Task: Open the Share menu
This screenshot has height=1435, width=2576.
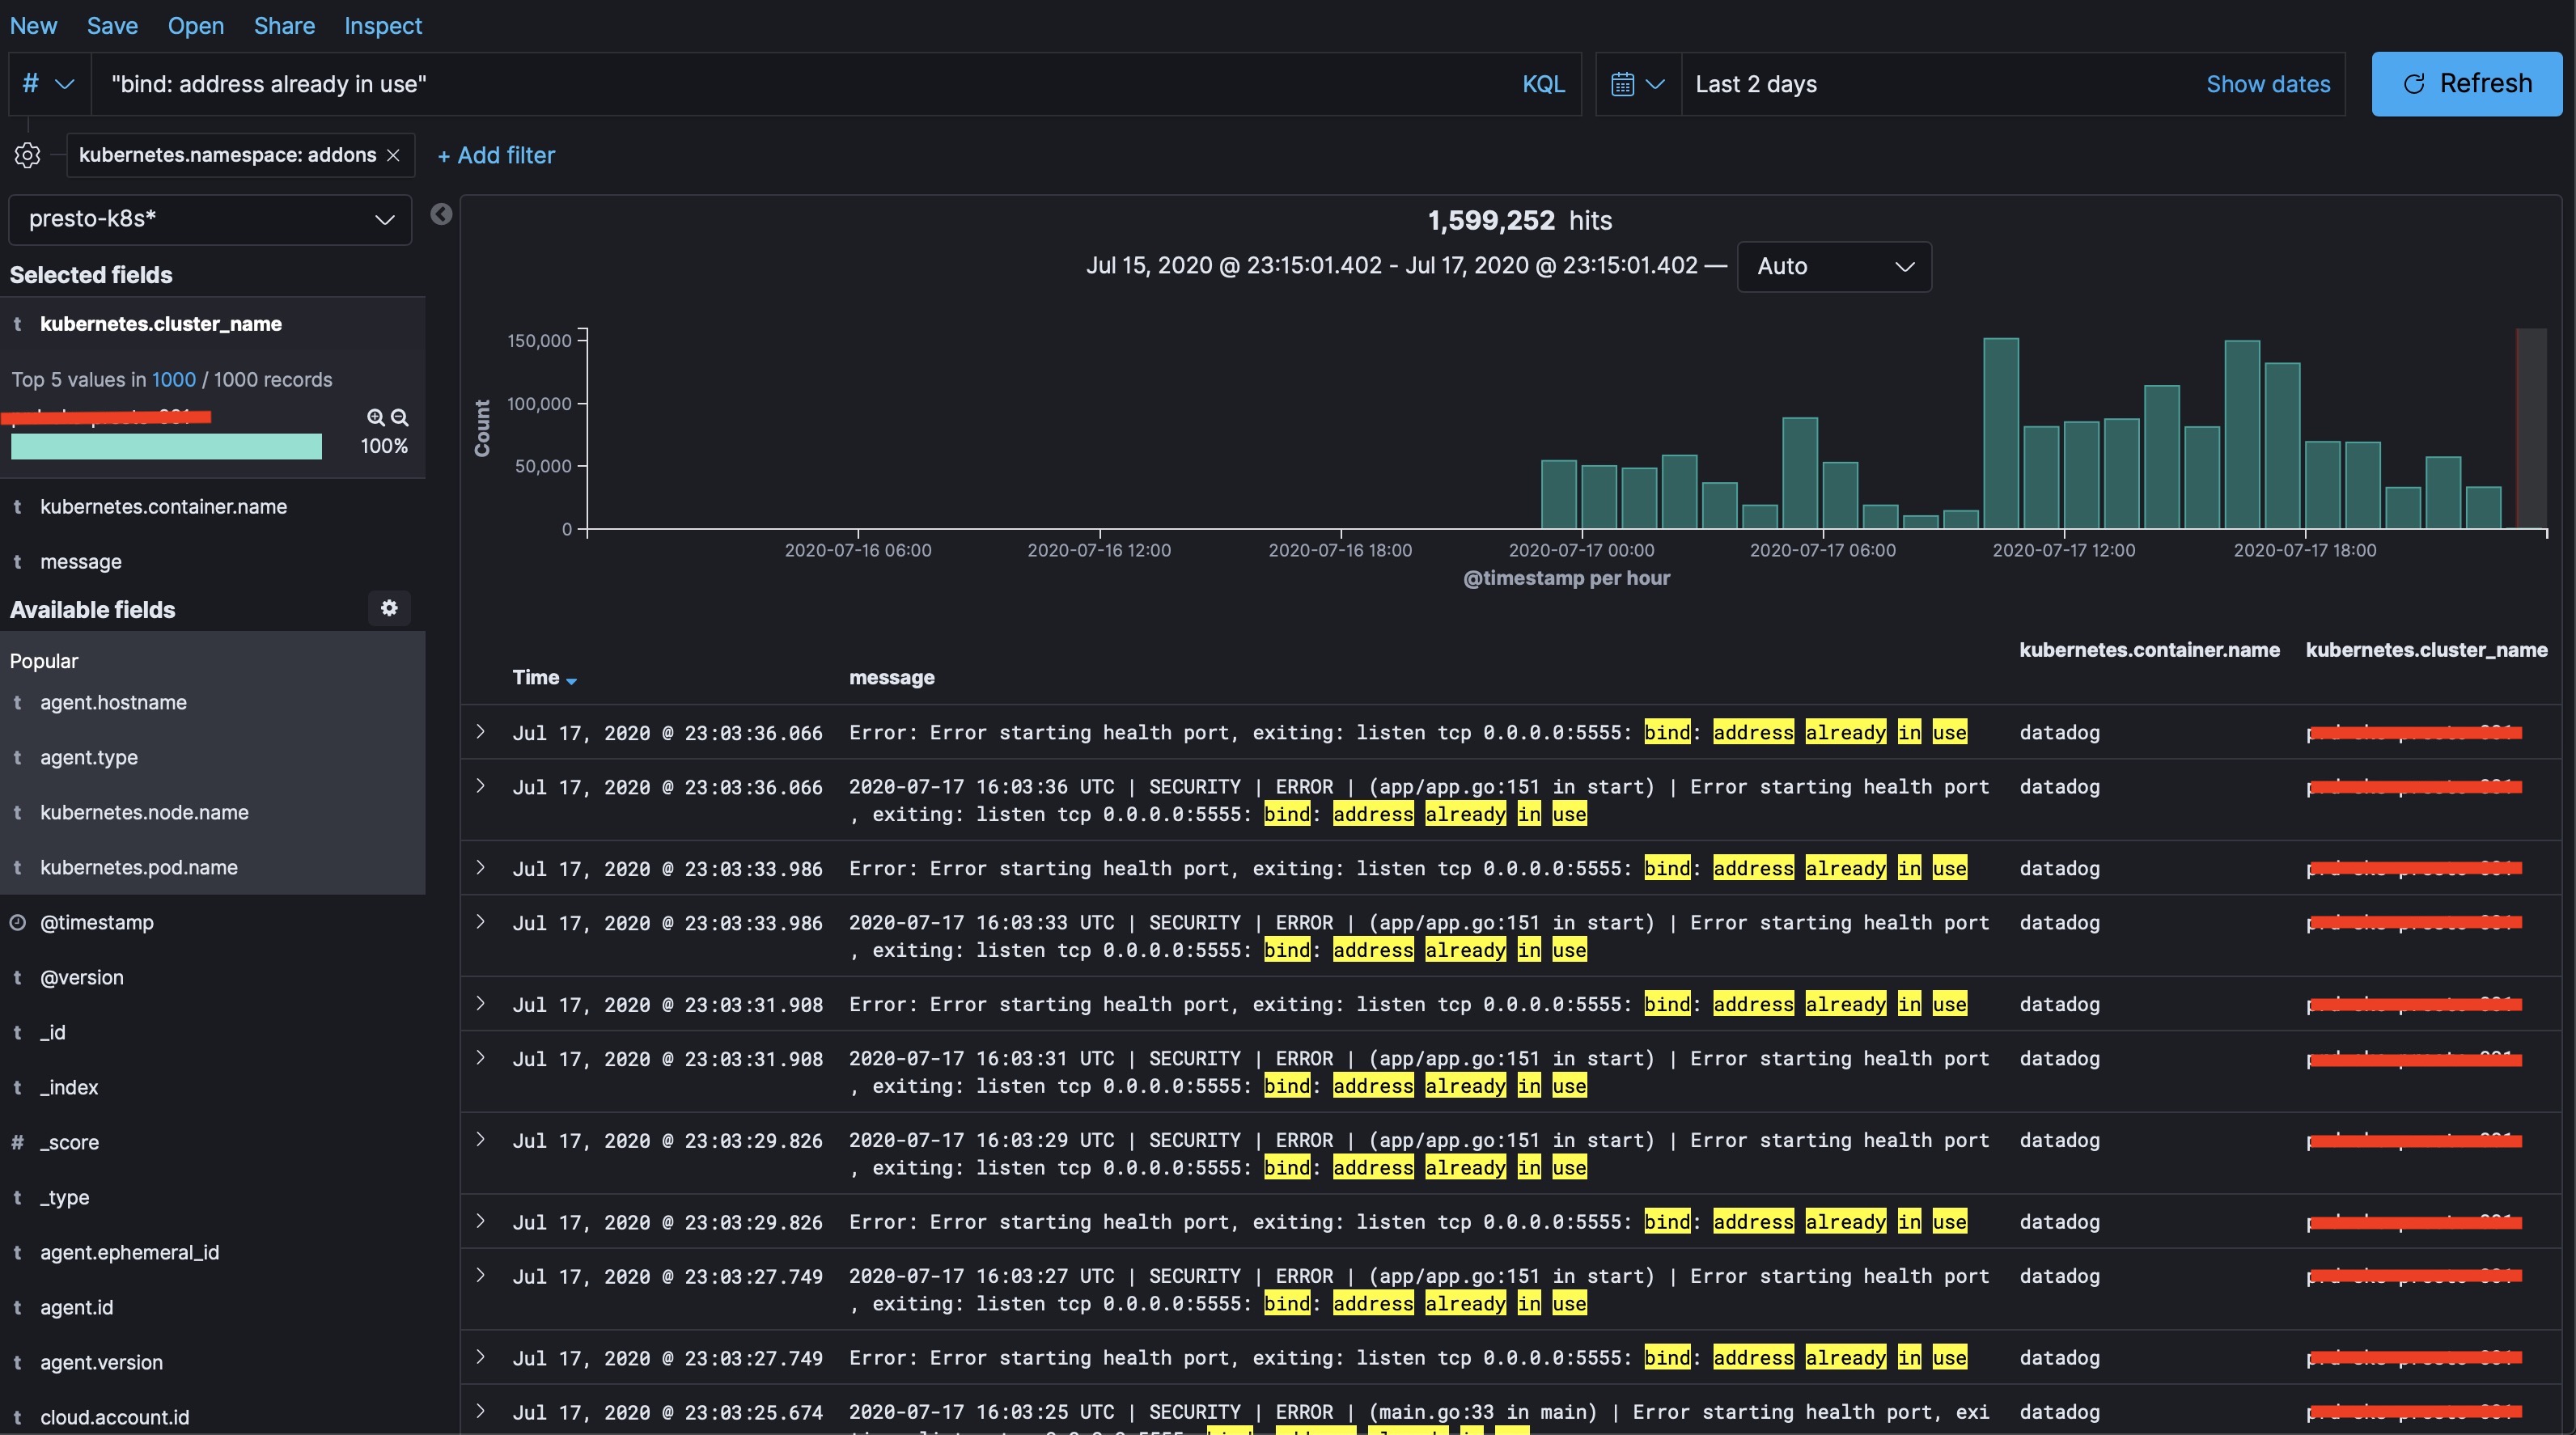Action: point(284,26)
